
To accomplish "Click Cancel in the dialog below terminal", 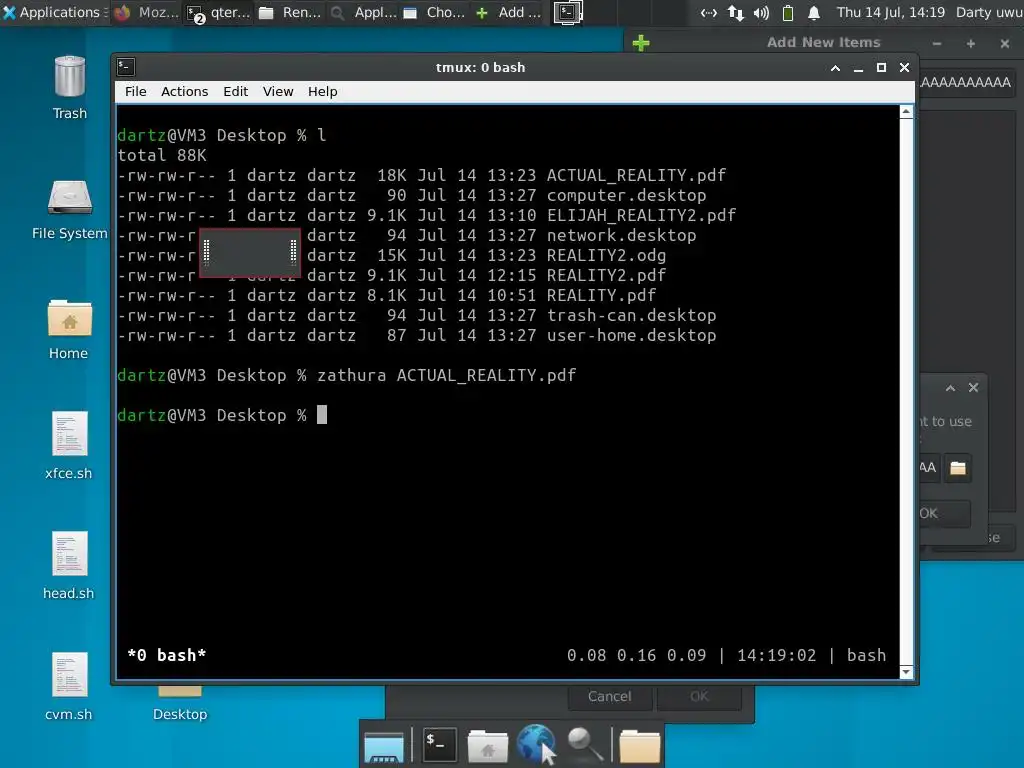I will (x=609, y=697).
